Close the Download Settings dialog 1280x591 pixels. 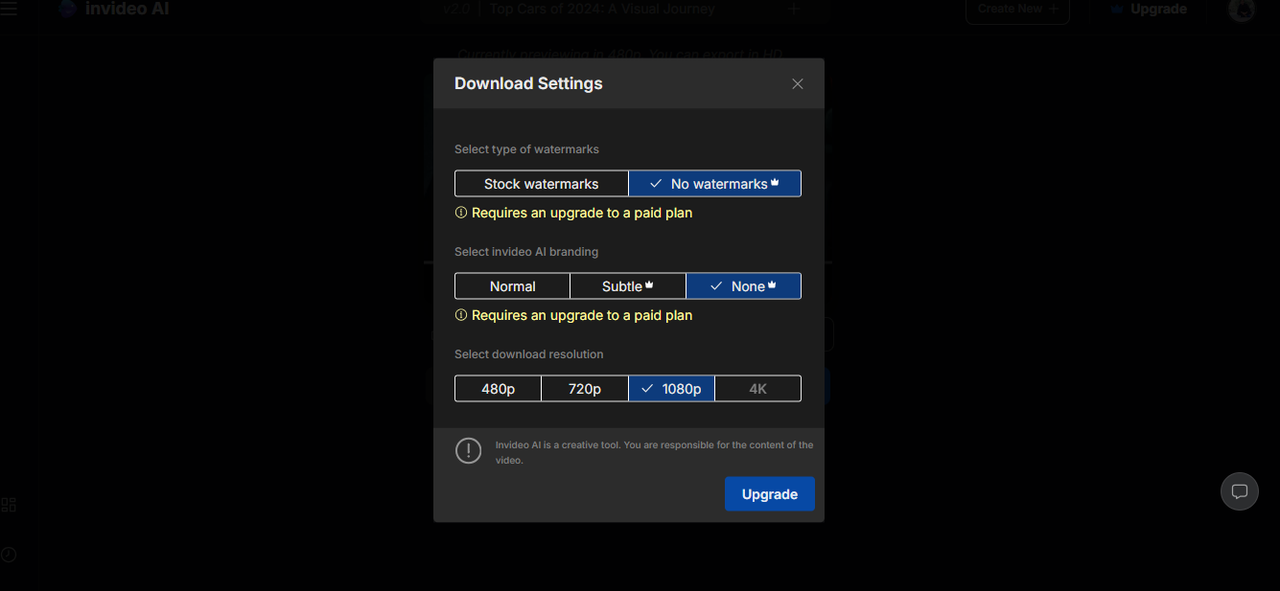point(797,84)
